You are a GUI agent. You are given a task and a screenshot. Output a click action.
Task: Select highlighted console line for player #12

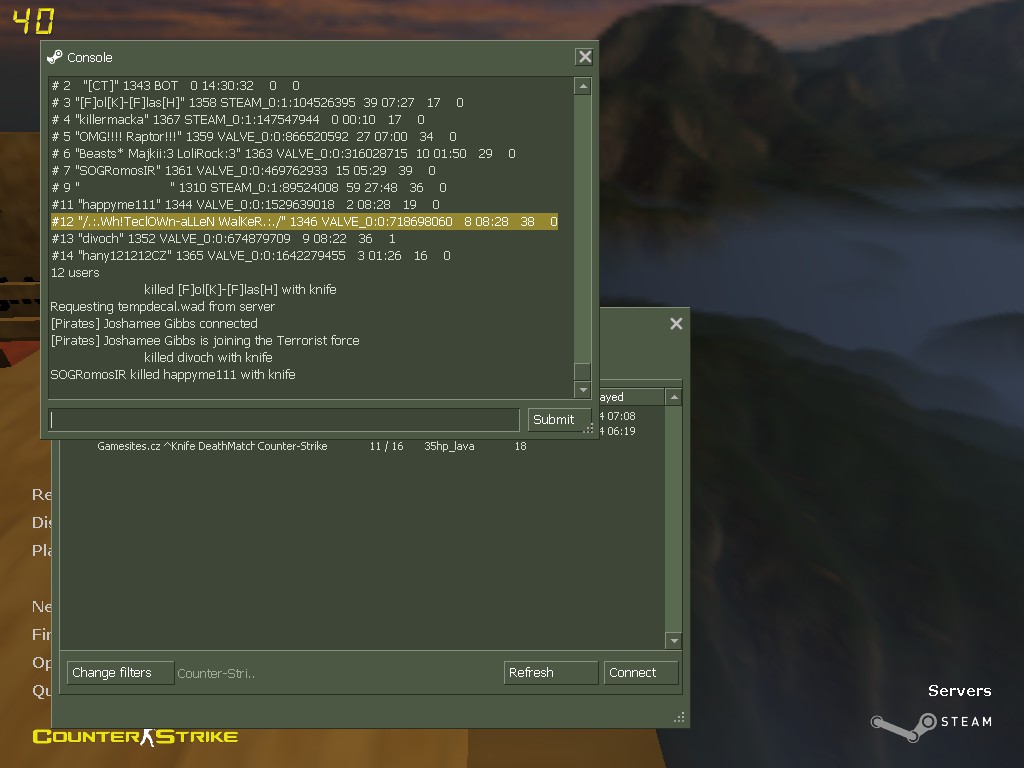[304, 221]
